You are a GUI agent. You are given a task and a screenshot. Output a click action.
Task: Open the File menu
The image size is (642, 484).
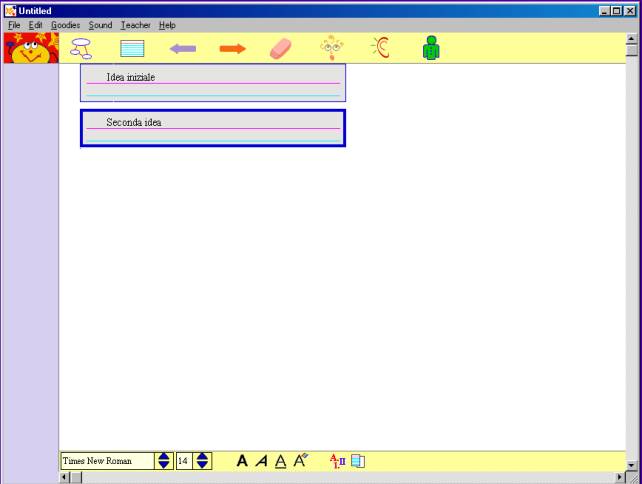click(14, 25)
